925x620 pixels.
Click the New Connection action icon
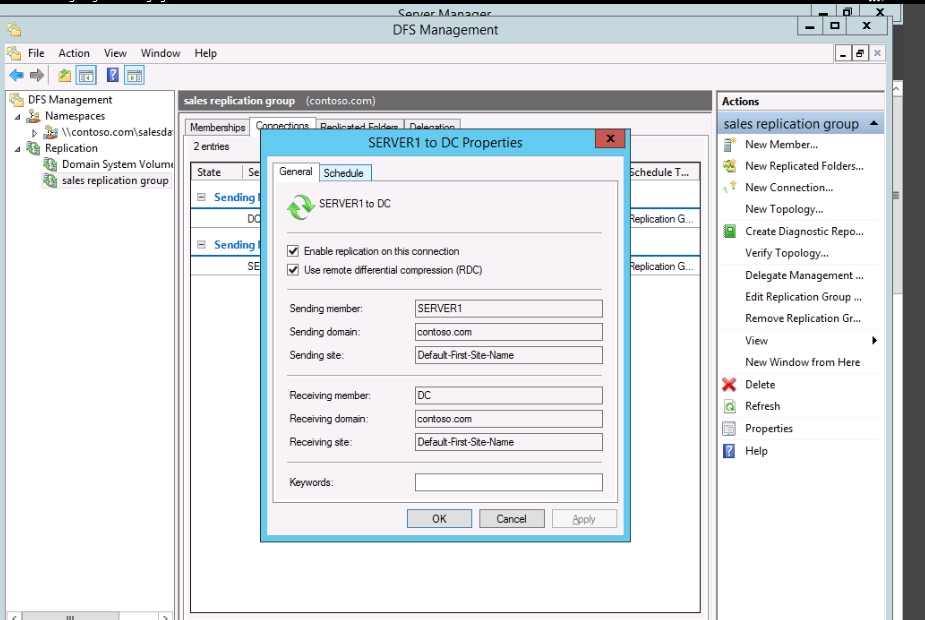coord(730,188)
